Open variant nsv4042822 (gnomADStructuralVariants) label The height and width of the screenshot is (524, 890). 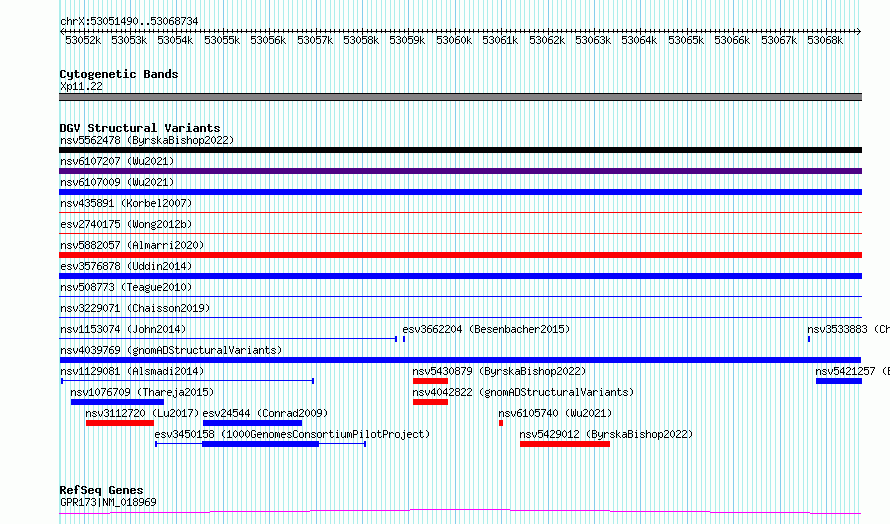coord(523,392)
